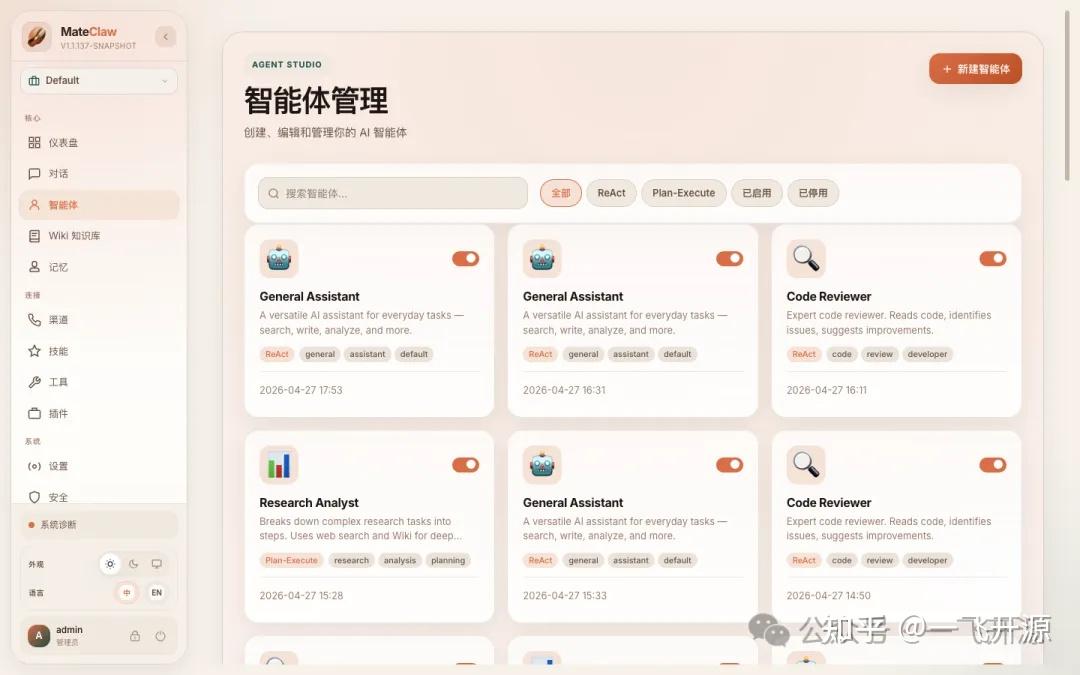Switch to light theme sun icon

[x=110, y=563]
